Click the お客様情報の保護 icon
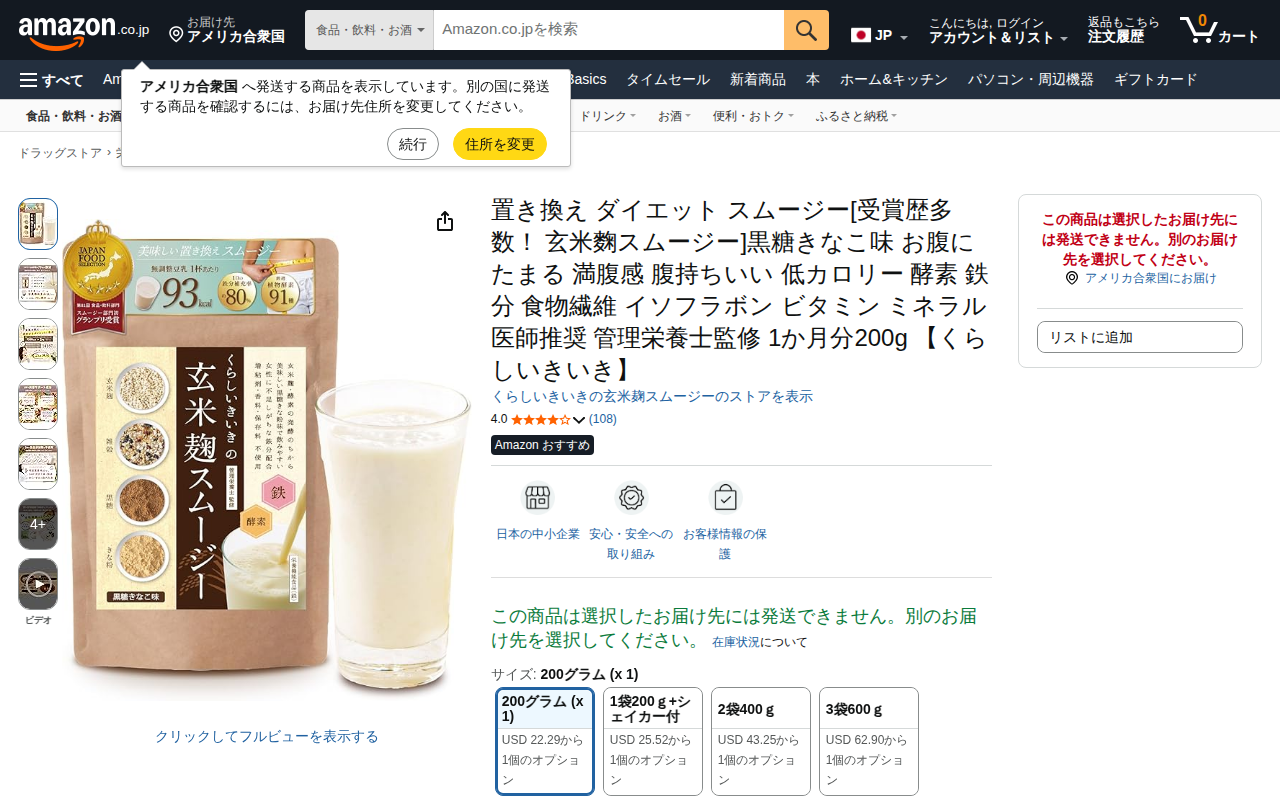The image size is (1280, 800). [725, 498]
